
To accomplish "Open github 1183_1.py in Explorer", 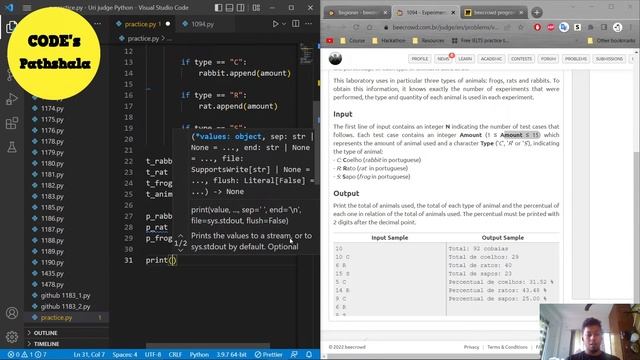I will click(x=65, y=296).
